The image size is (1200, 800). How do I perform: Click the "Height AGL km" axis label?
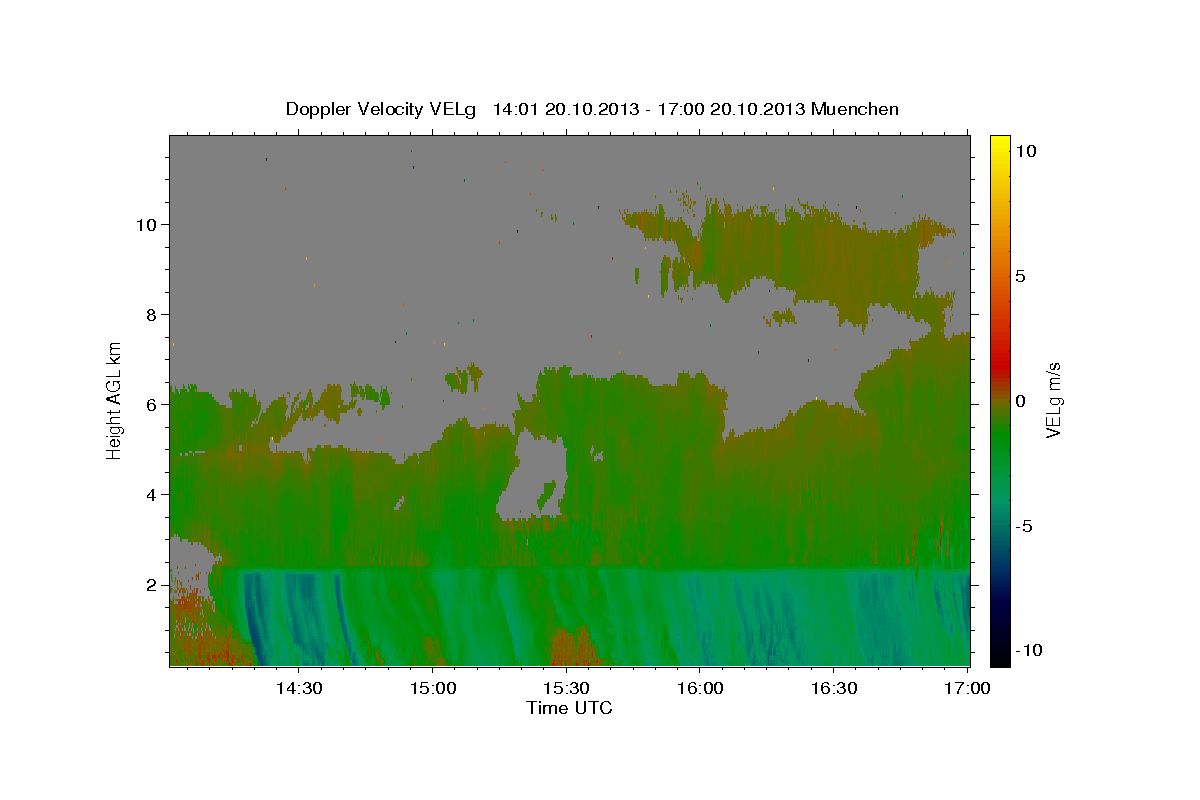[115, 400]
